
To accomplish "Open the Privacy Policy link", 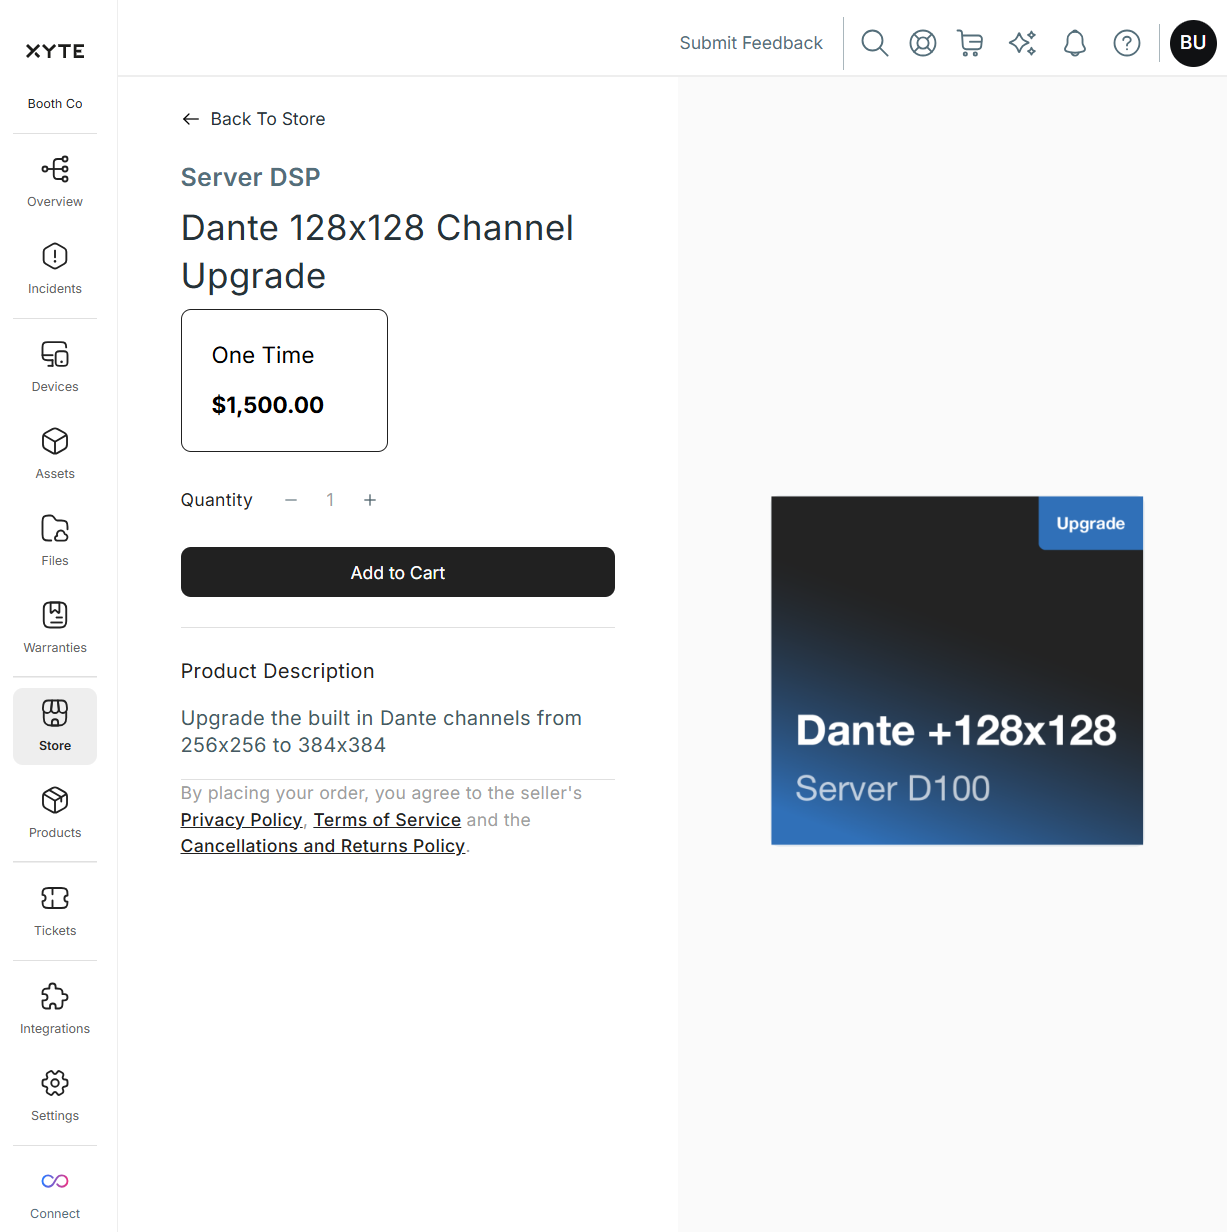I will [241, 820].
